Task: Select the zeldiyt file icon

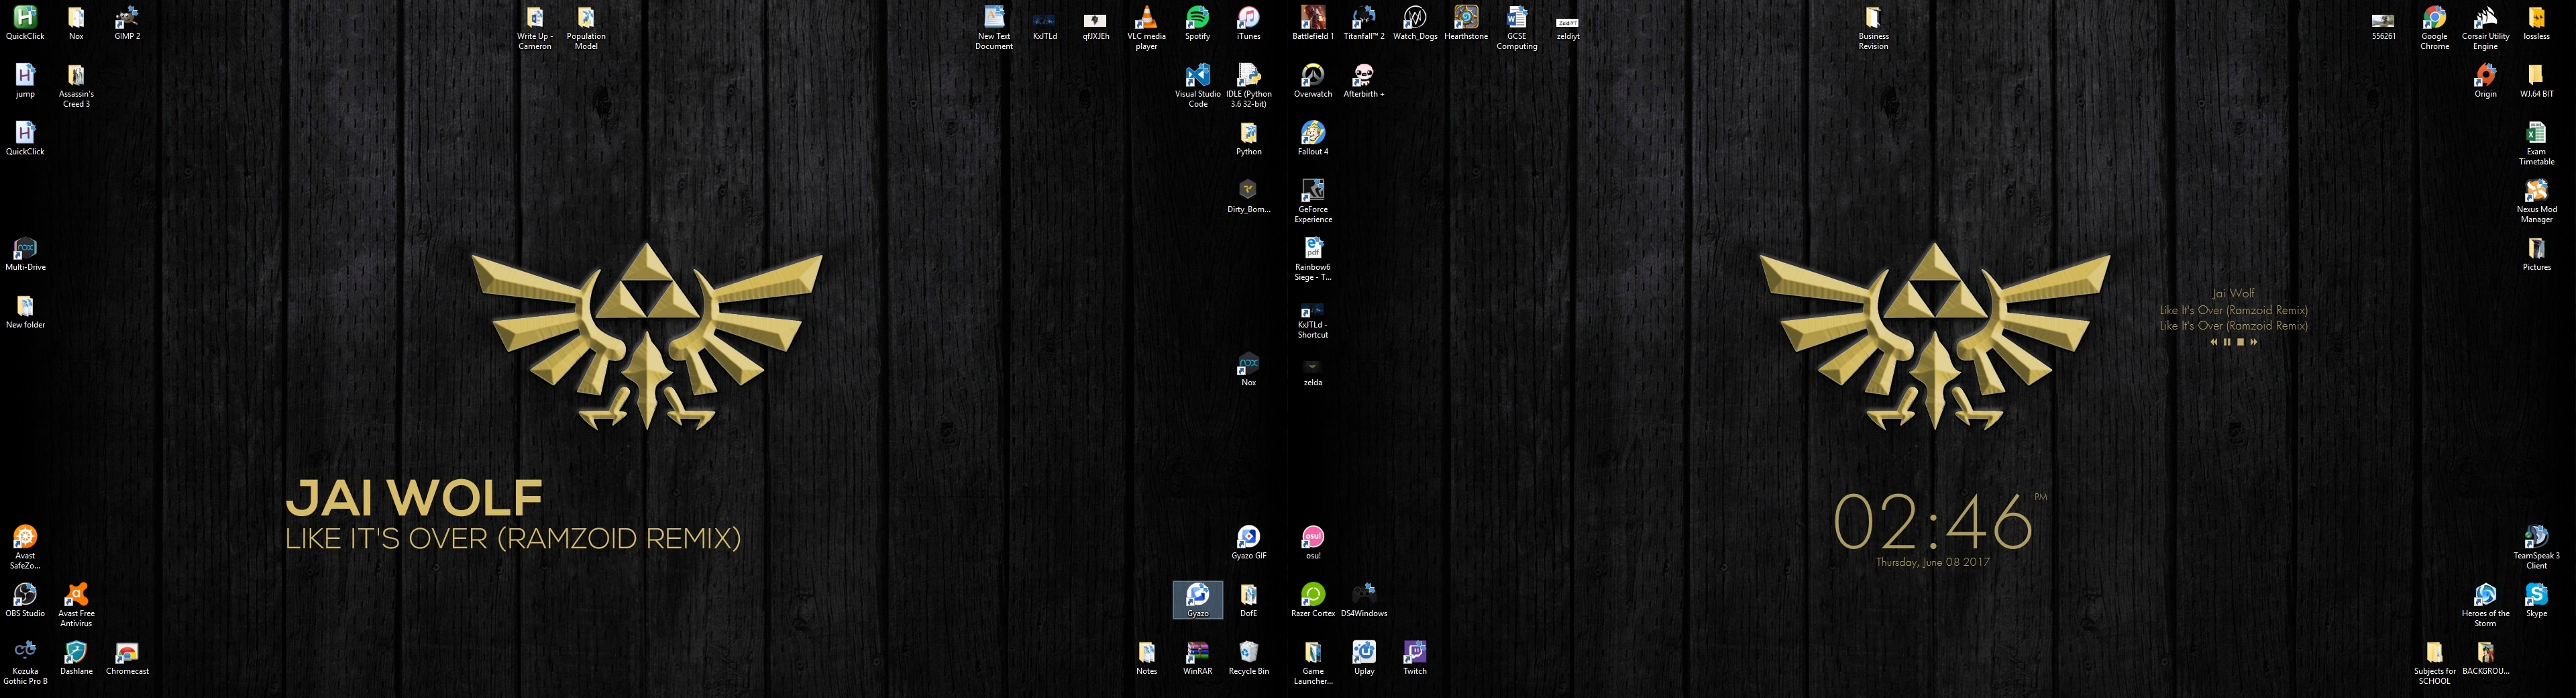Action: coord(1567,27)
